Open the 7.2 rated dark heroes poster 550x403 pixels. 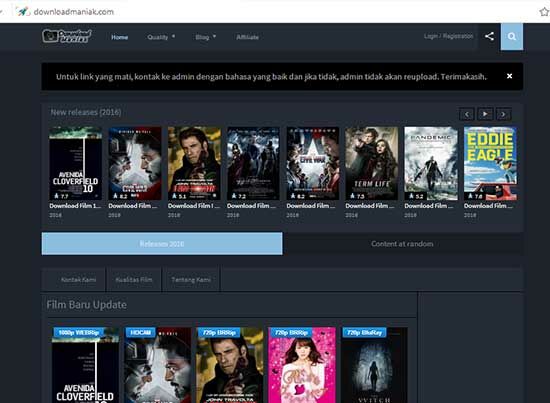(x=253, y=163)
